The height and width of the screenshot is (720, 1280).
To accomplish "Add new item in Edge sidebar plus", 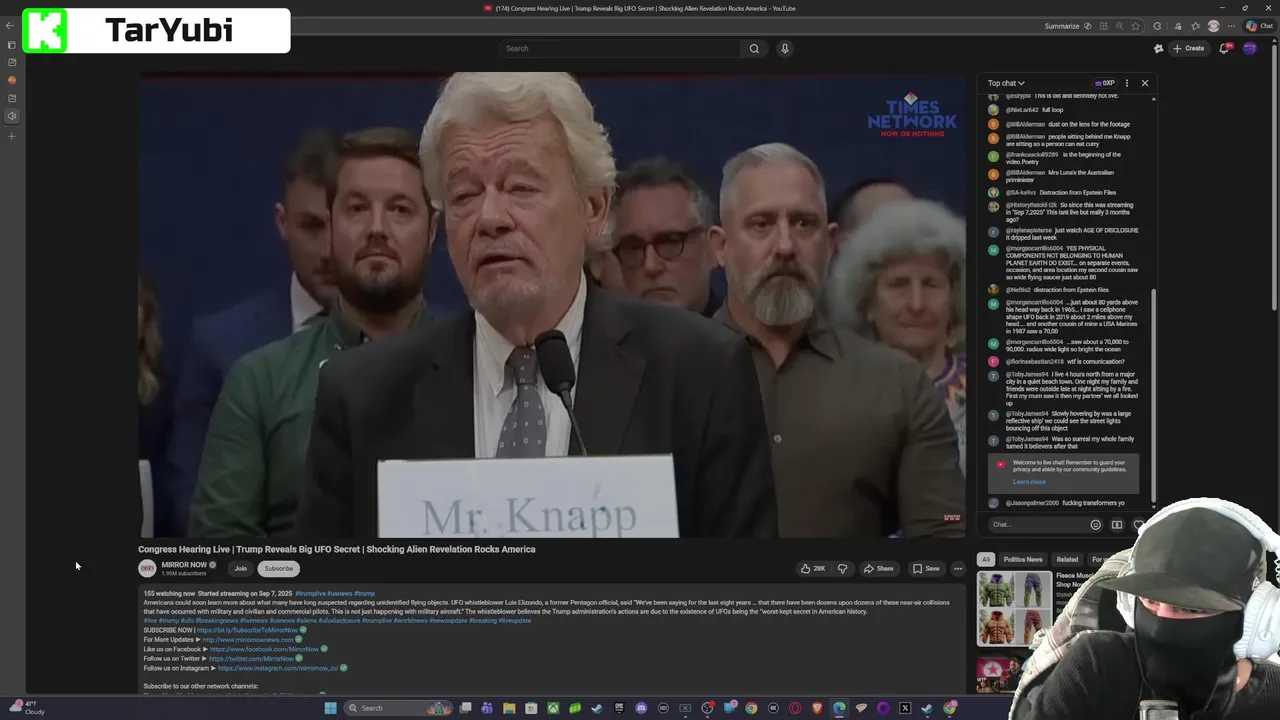I will pos(11,136).
